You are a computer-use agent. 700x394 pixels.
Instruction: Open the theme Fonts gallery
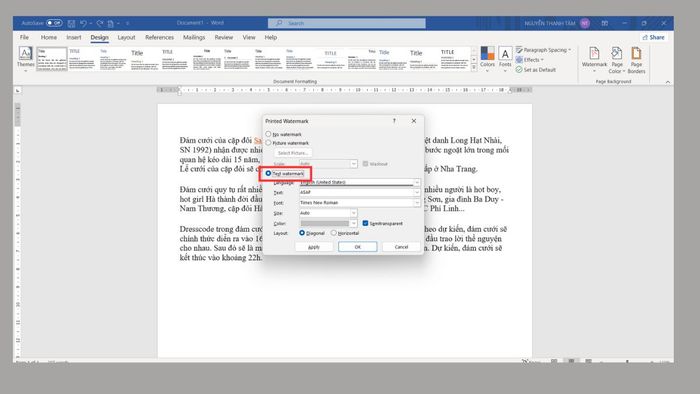pos(505,58)
